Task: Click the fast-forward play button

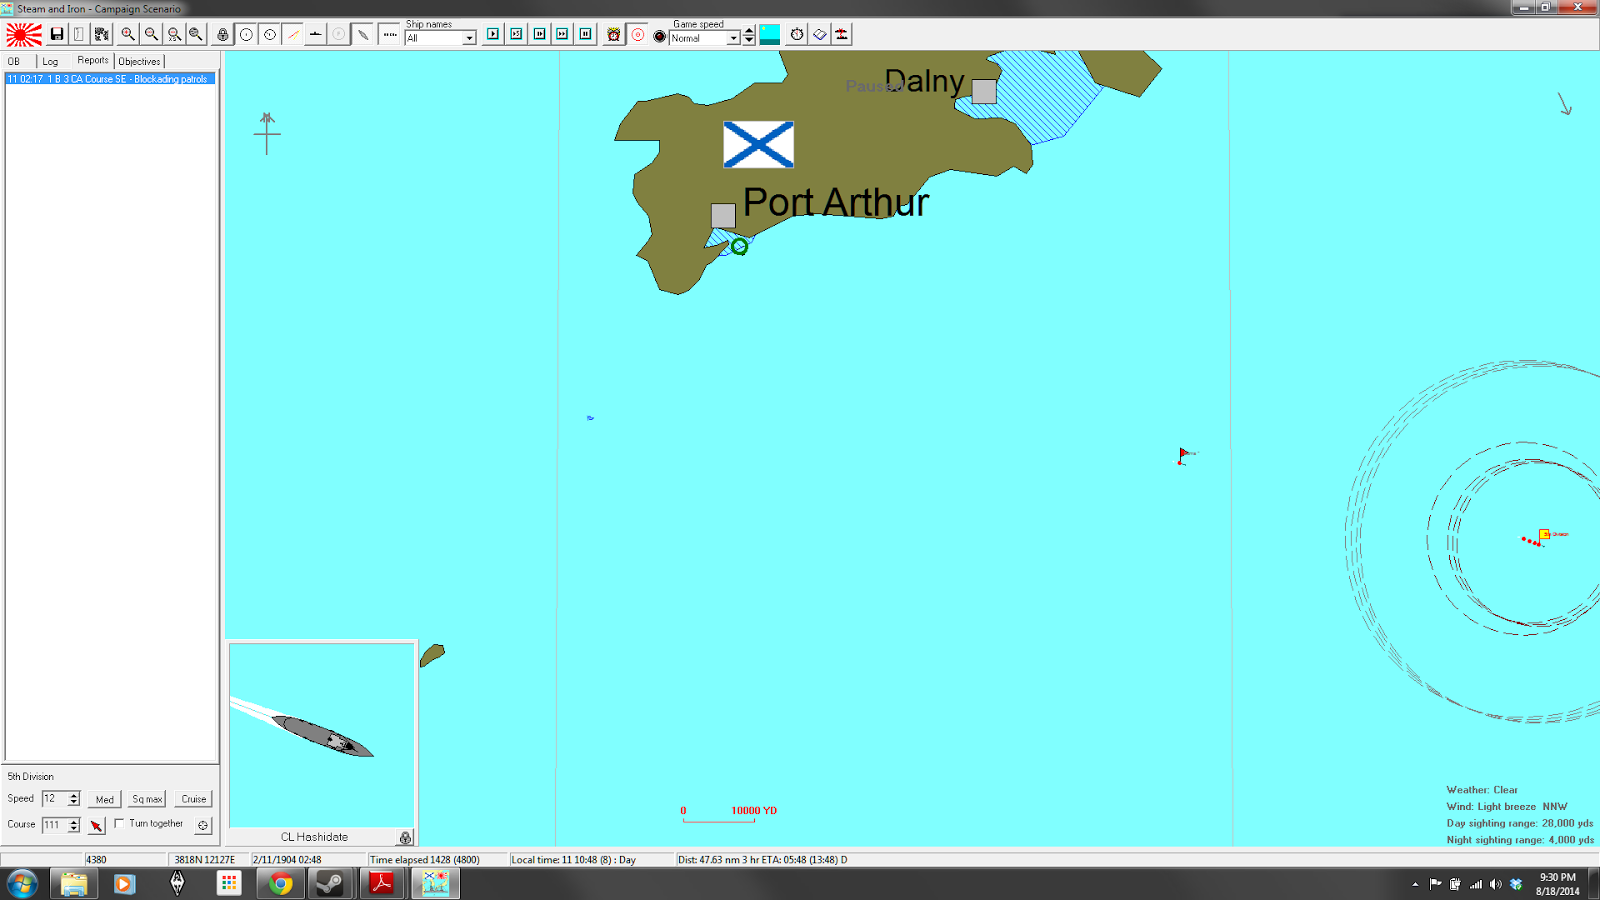Action: pos(562,34)
